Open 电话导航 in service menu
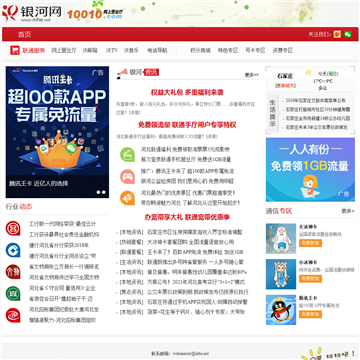The height and width of the screenshot is (360, 360). pos(157,51)
